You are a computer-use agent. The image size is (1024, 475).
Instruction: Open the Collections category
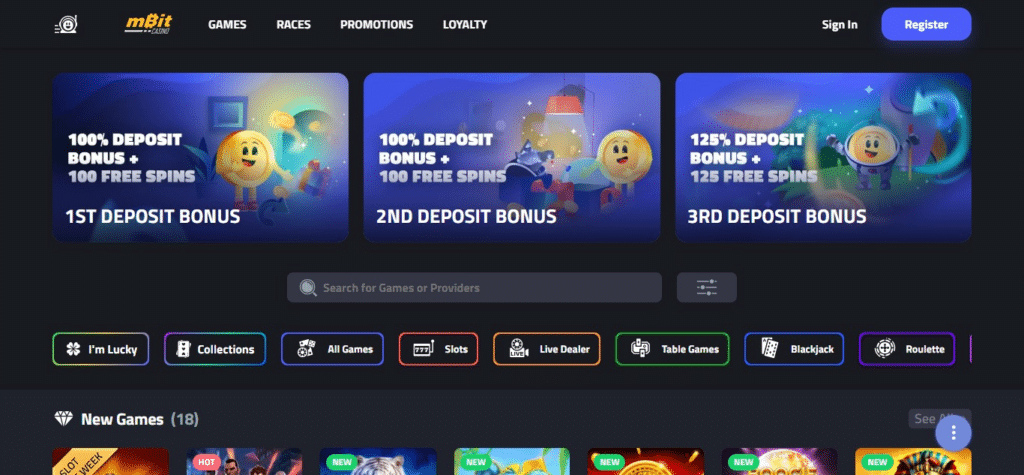215,349
